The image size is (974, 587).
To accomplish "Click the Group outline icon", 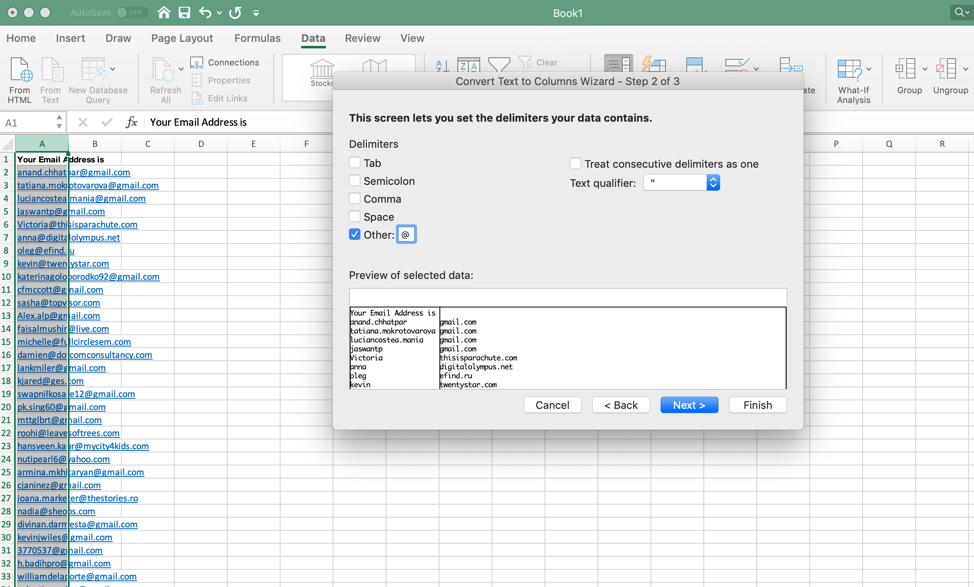I will point(906,68).
